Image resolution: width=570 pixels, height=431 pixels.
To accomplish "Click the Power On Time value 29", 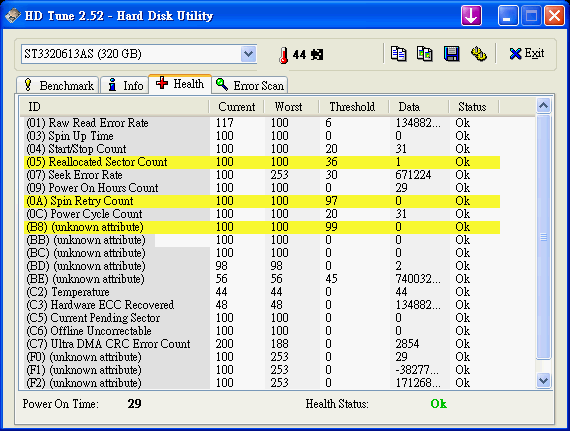I will pyautogui.click(x=134, y=404).
